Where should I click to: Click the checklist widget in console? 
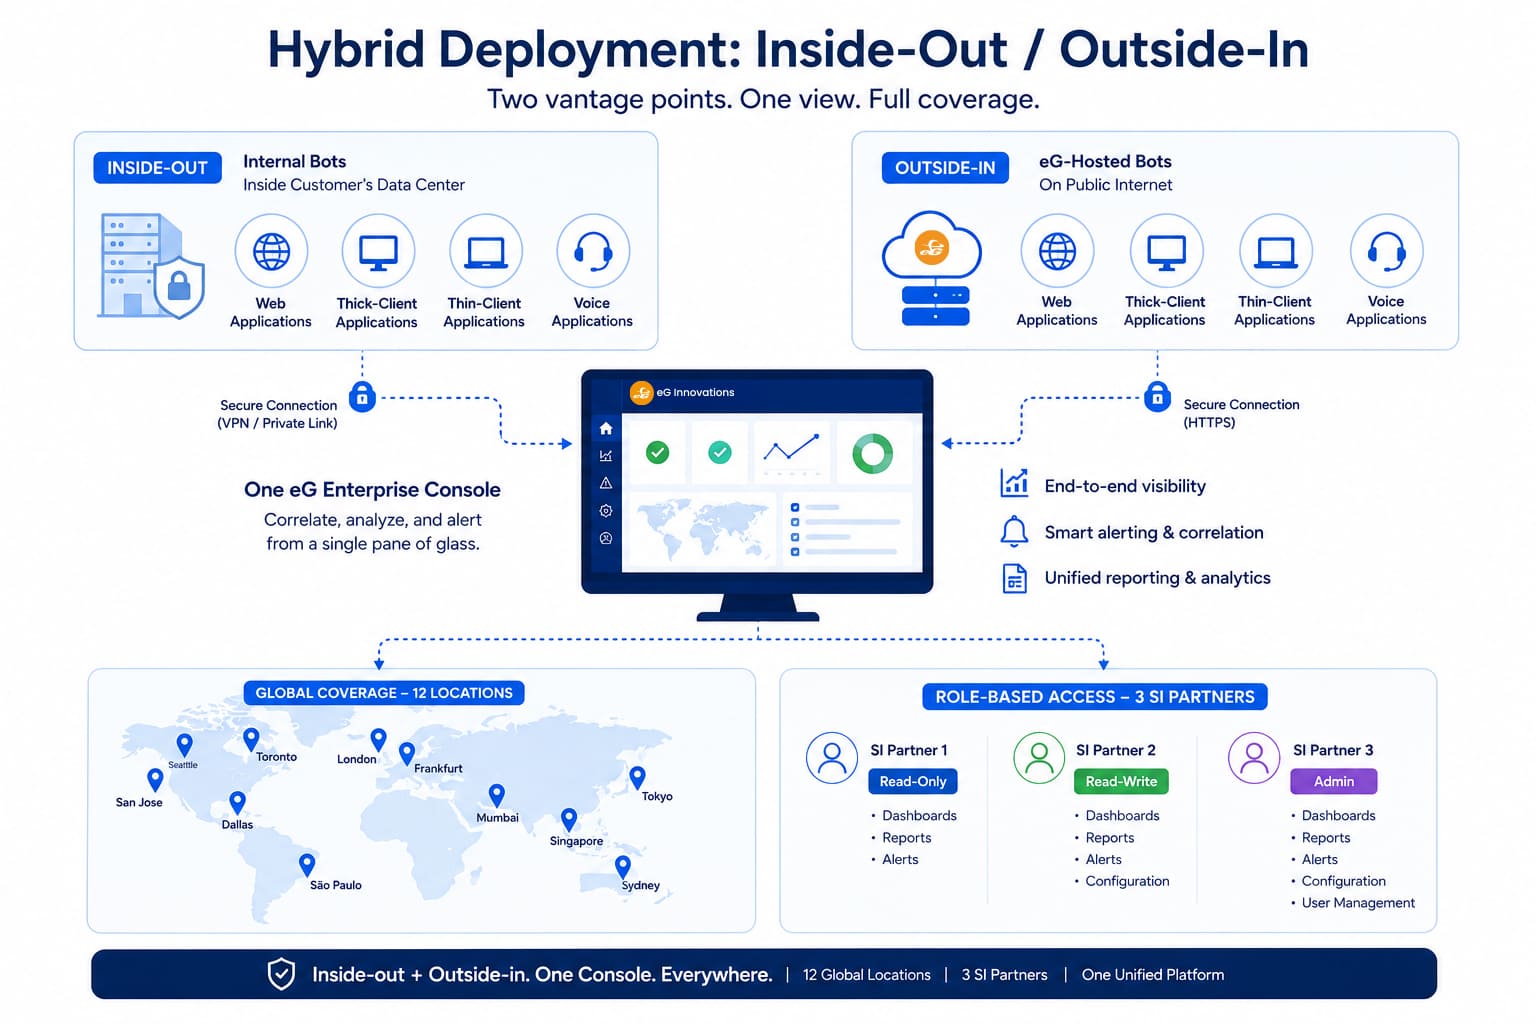(847, 530)
